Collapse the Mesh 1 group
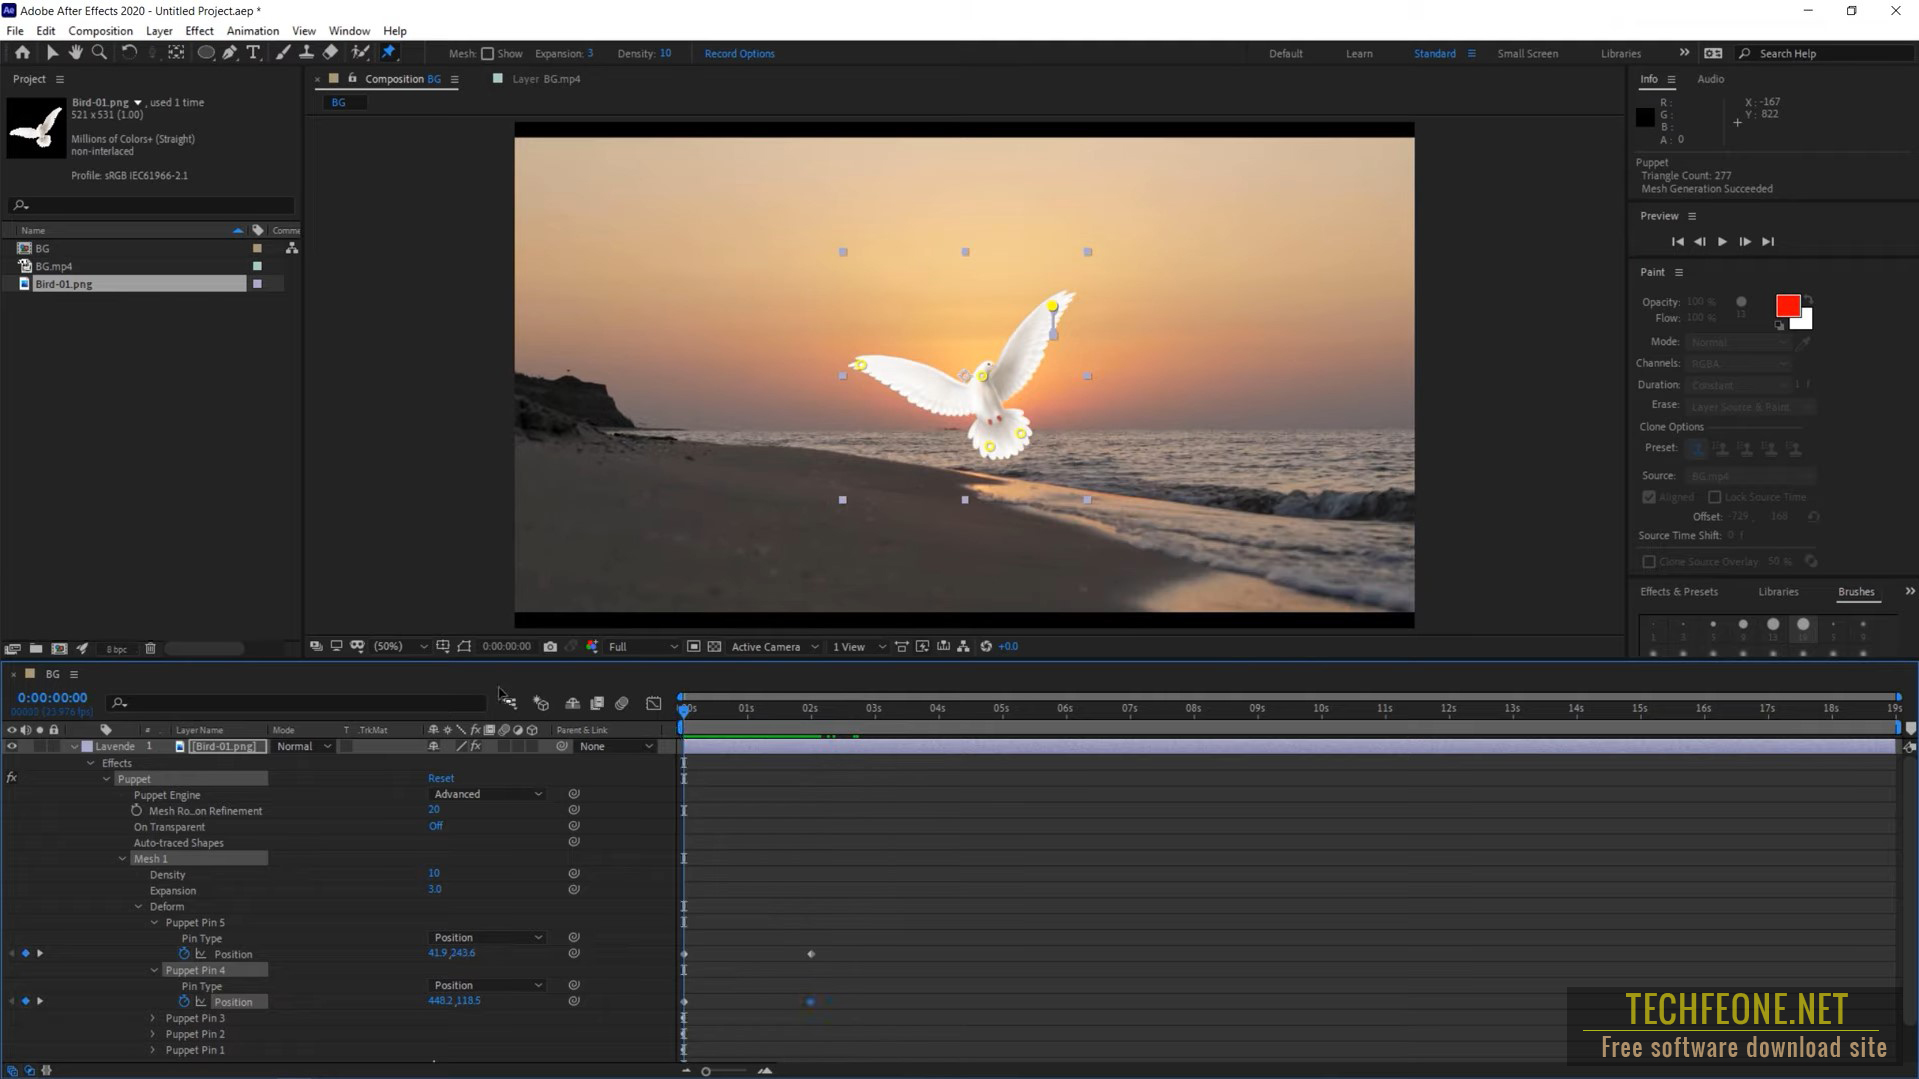 (123, 859)
